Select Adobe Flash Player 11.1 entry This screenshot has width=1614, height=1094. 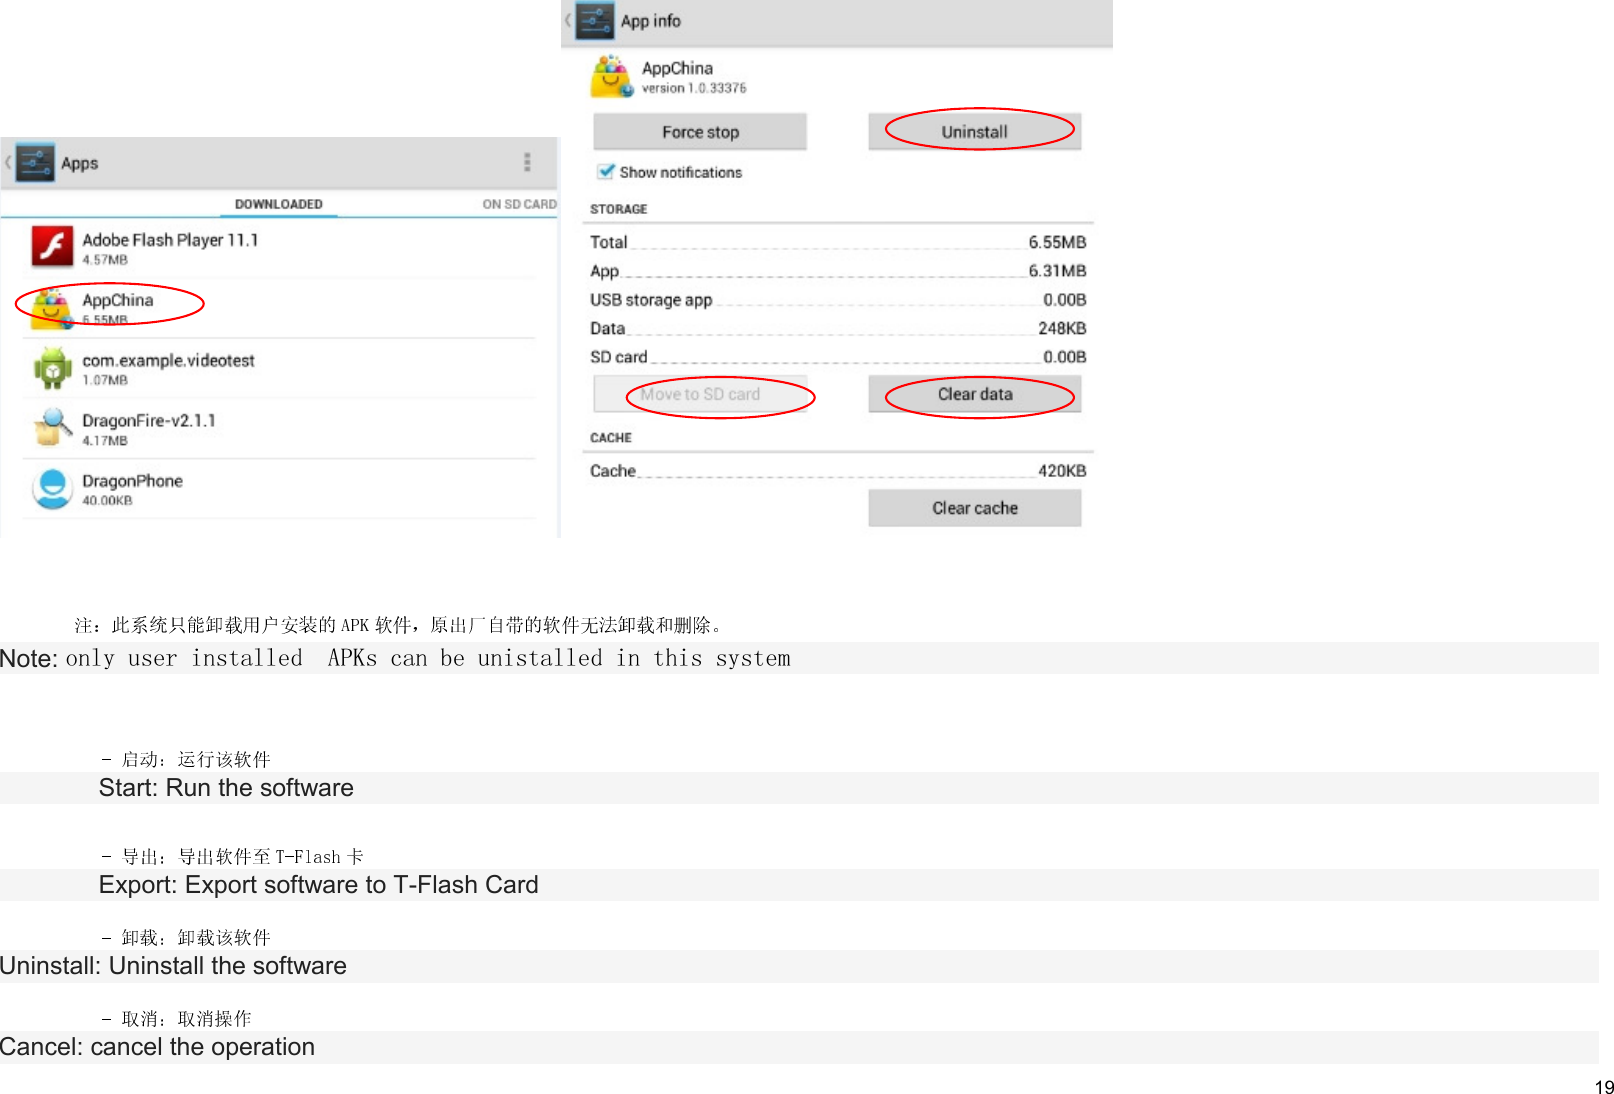coord(279,248)
